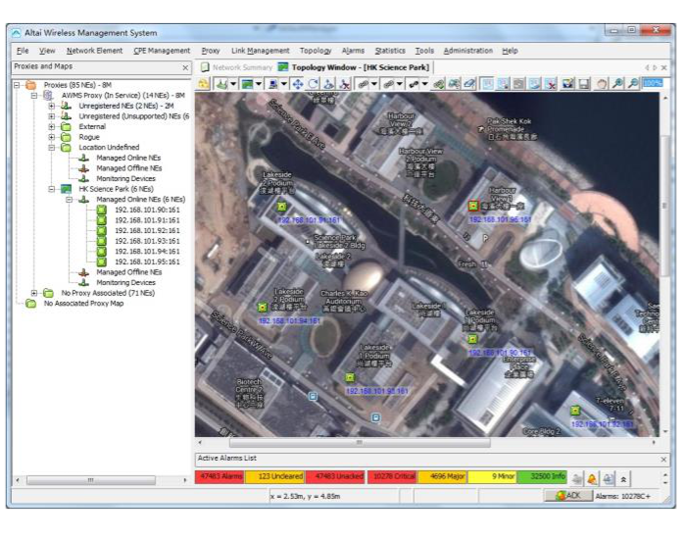Click the eraser icon in toolbar
The width and height of the screenshot is (682, 536).
pyautogui.click(x=470, y=84)
